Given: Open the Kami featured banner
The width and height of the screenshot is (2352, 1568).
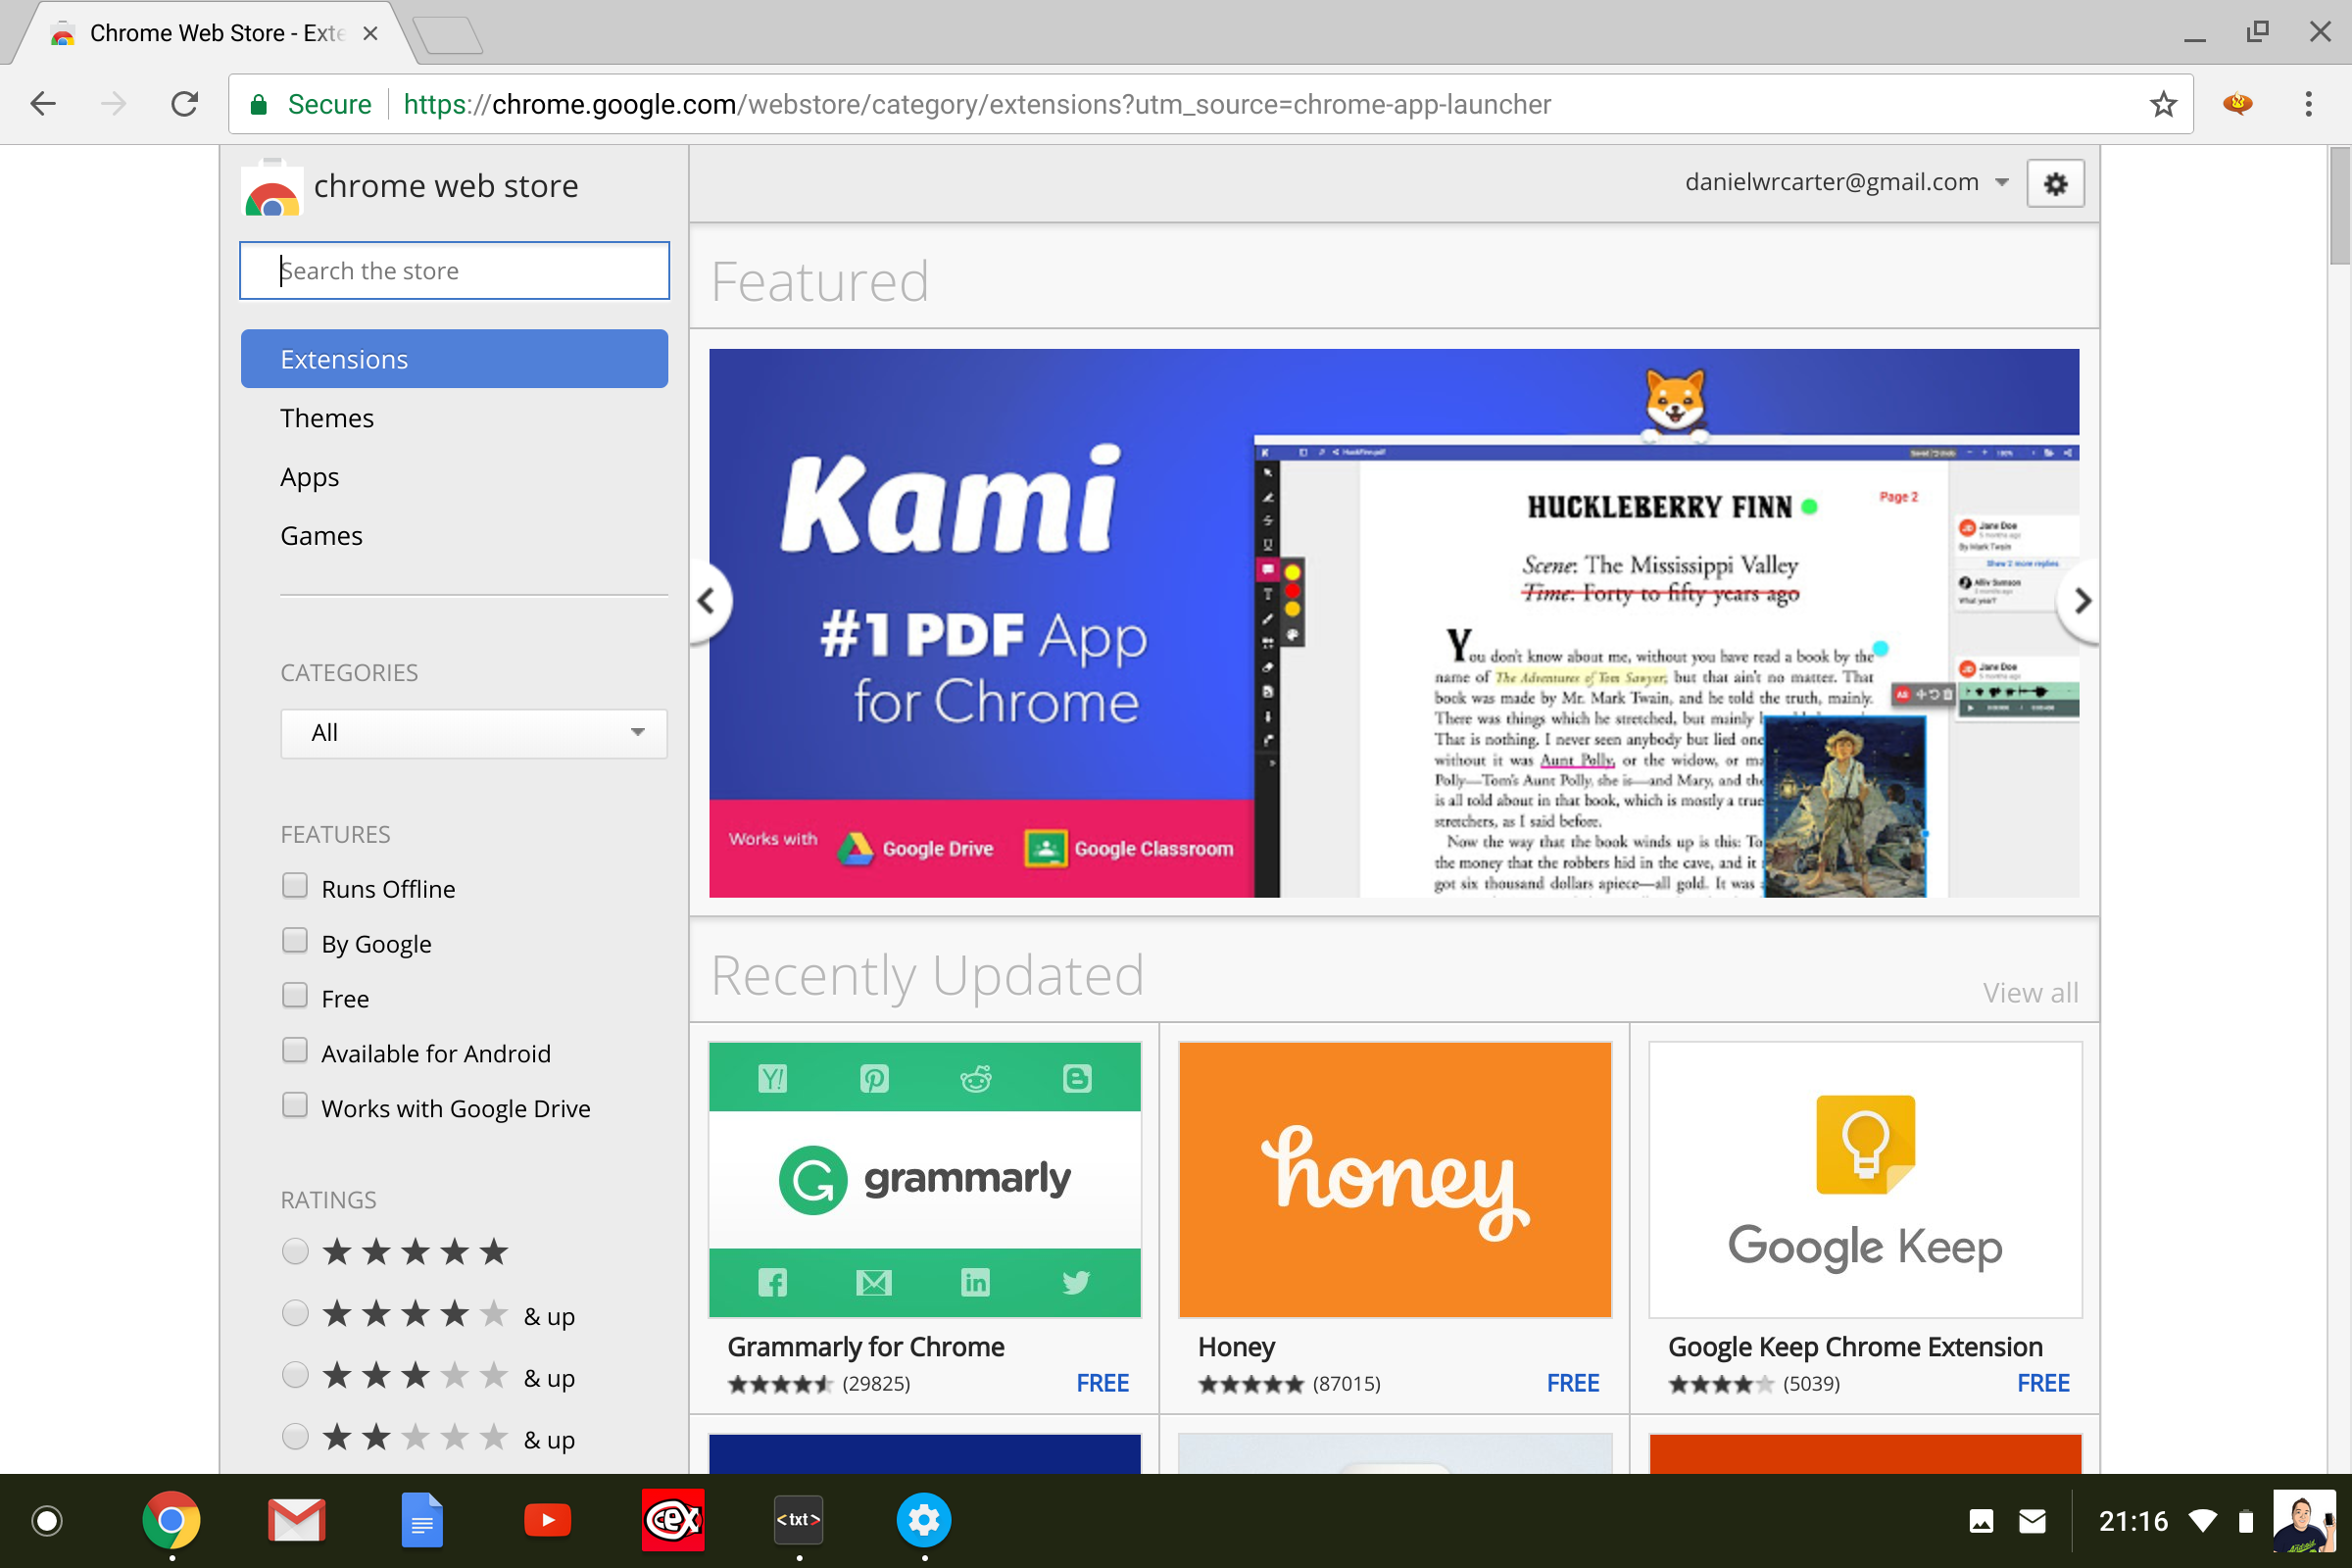Looking at the screenshot, I should click(1394, 622).
